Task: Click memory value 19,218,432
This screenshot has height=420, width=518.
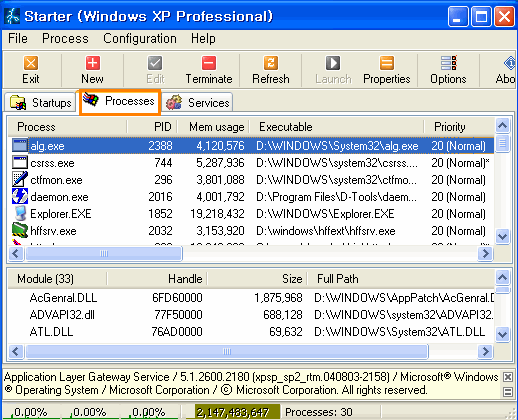Action: (x=217, y=214)
